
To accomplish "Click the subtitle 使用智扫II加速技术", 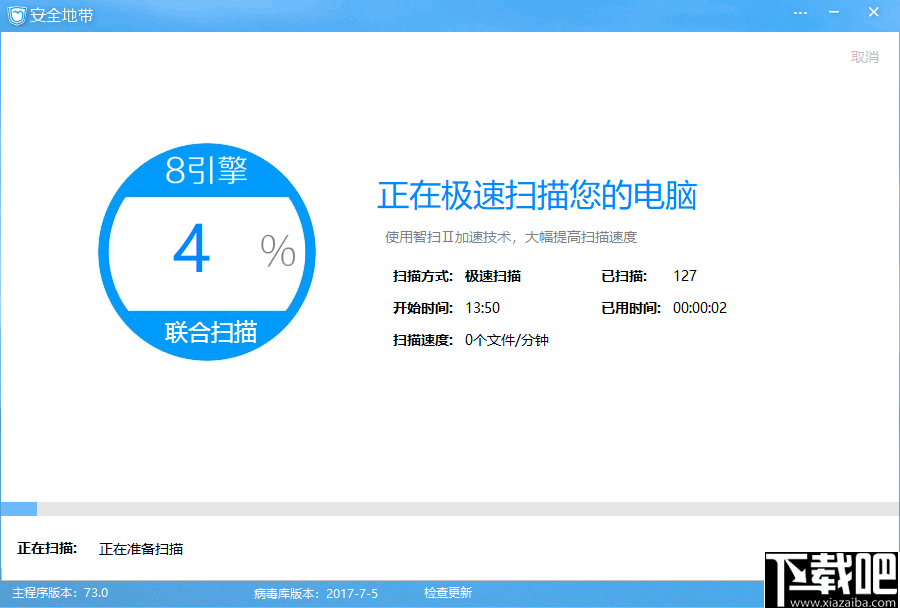I will point(448,237).
